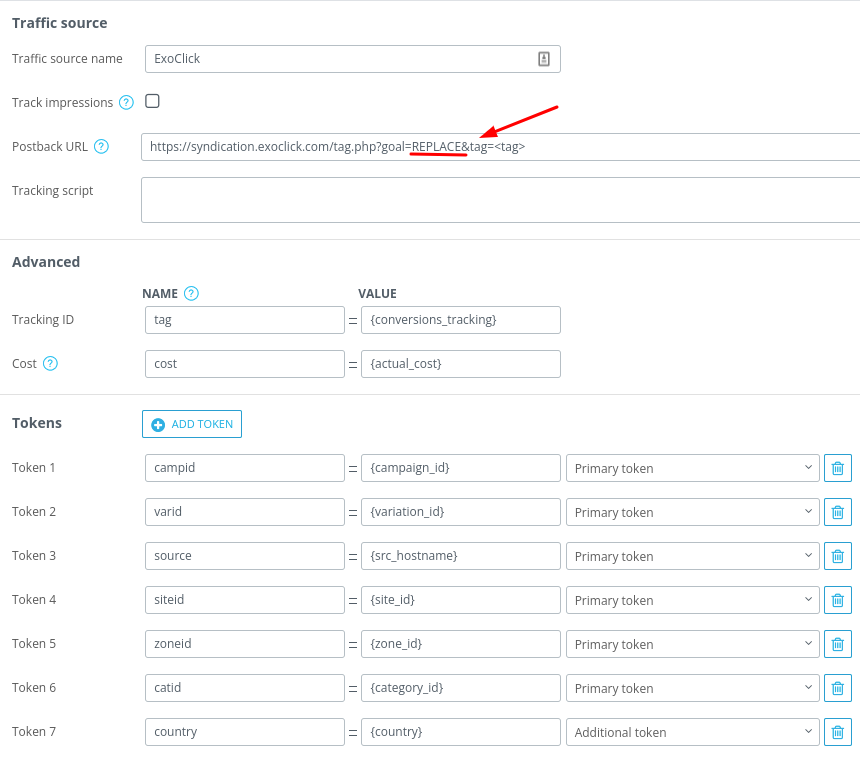The image size is (860, 758).
Task: Click the trash icon for Token 5
Action: 837,644
